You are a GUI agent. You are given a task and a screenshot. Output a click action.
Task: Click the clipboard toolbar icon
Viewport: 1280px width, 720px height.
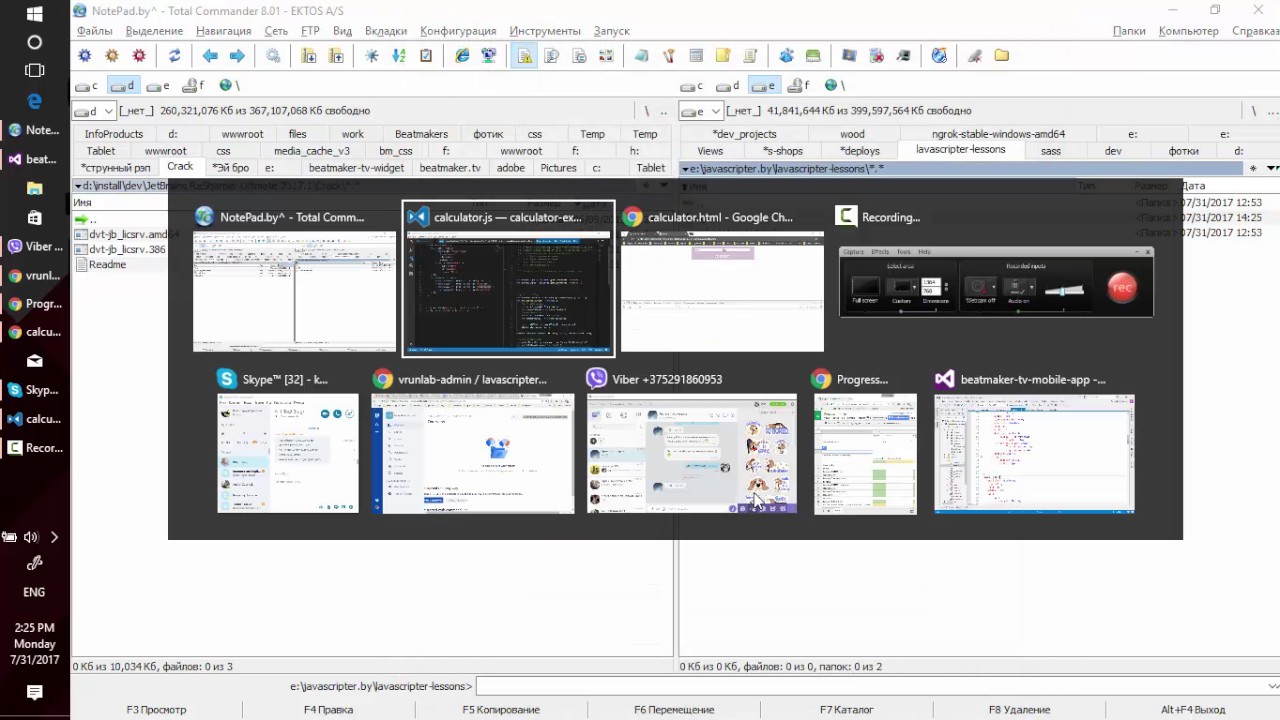(426, 56)
